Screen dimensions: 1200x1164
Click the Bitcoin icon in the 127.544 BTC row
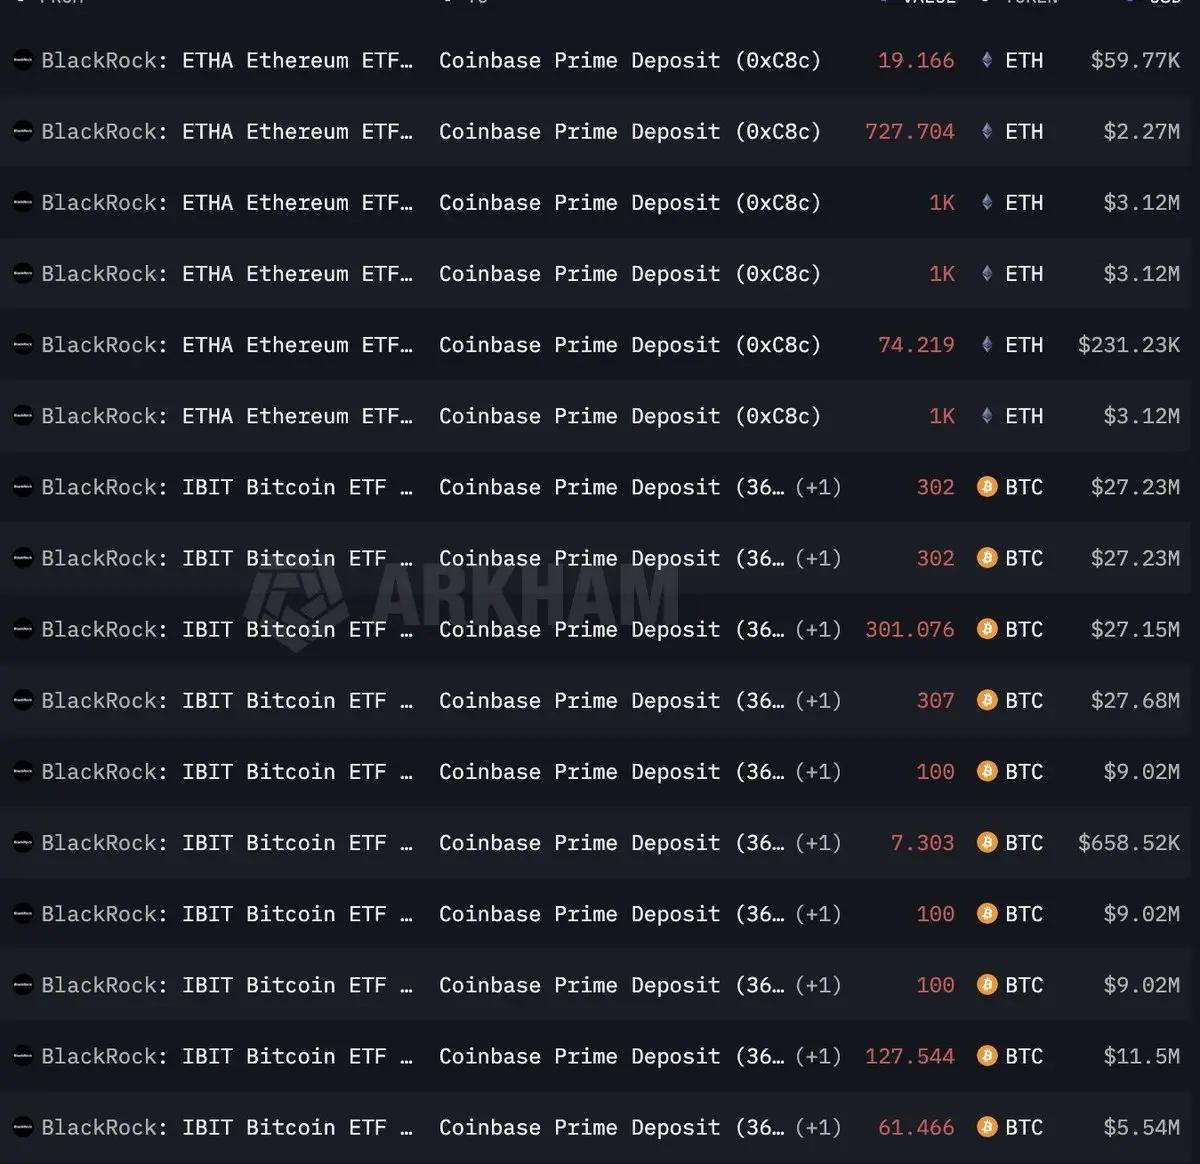pyautogui.click(x=987, y=1056)
